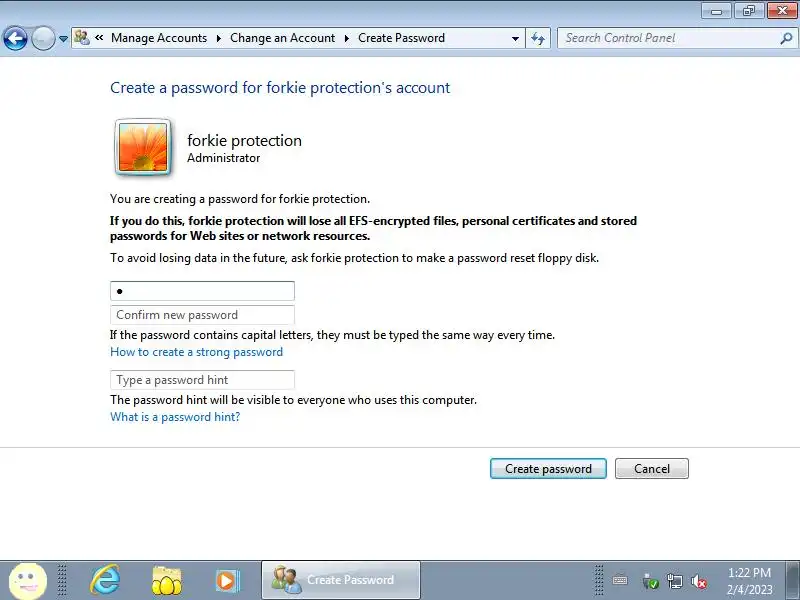
Task: Open How to create a strong password
Action: [196, 352]
